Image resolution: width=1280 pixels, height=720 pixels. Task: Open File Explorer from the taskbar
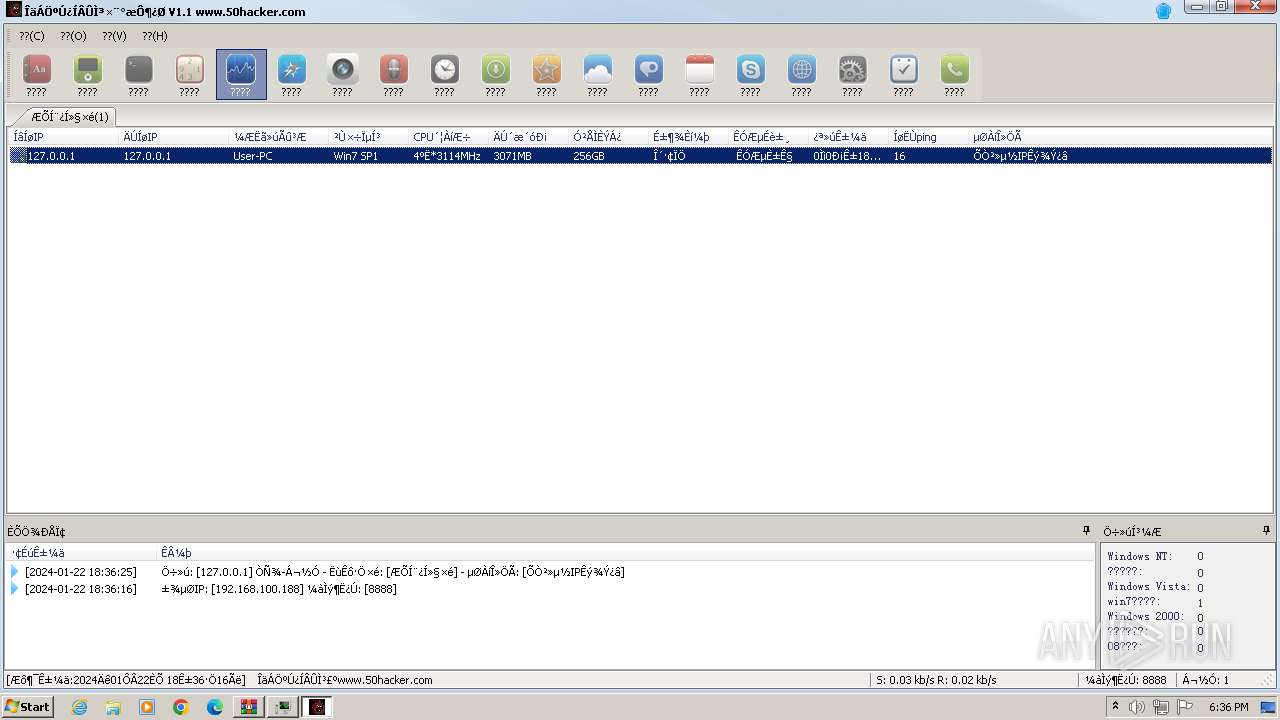[113, 707]
